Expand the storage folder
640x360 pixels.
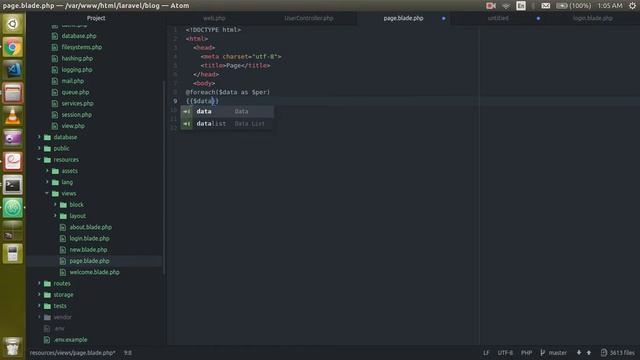(x=40, y=295)
